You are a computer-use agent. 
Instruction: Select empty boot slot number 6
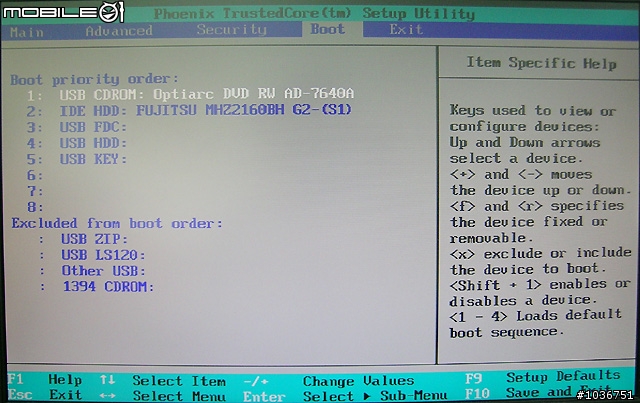point(35,175)
